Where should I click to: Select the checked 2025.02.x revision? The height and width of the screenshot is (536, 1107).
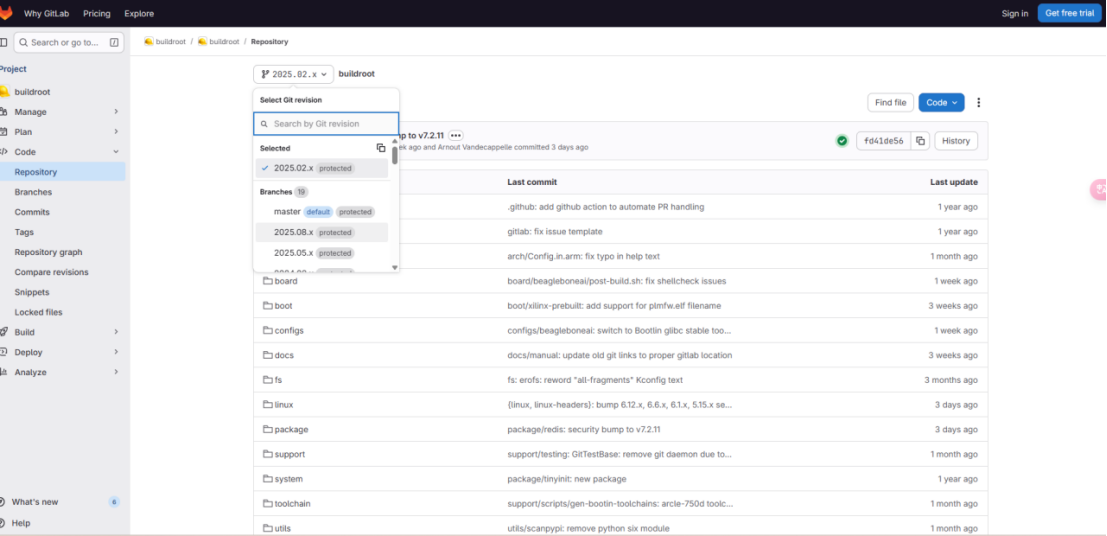coord(322,168)
